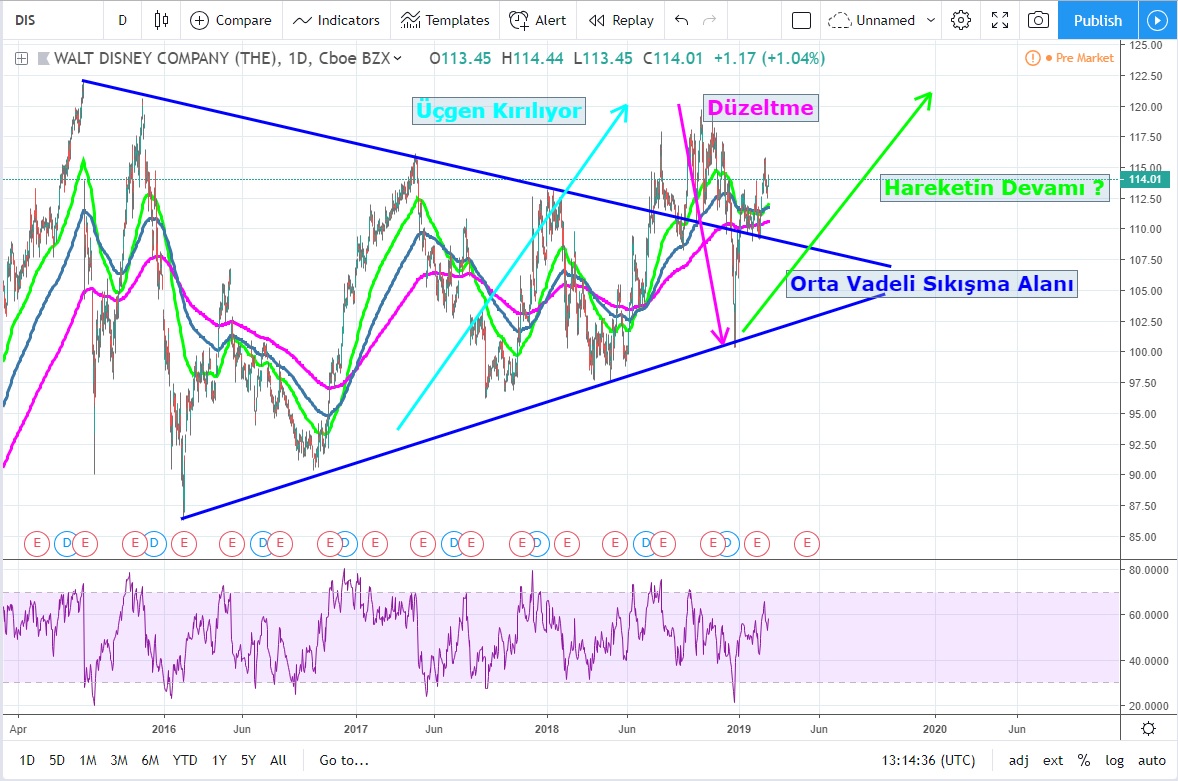Click the play icon next to Publish

point(1158,20)
